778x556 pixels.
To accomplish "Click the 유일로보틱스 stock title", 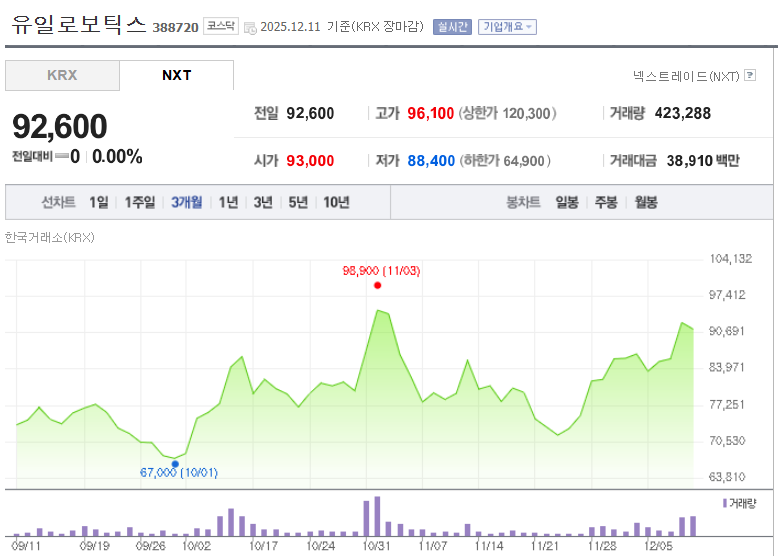I will click(x=79, y=24).
